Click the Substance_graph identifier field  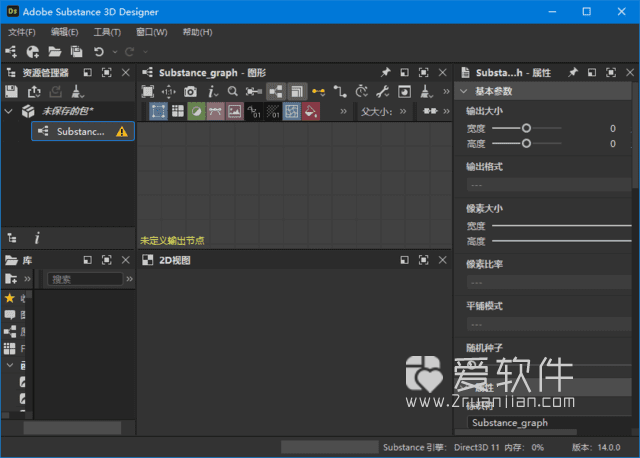549,422
